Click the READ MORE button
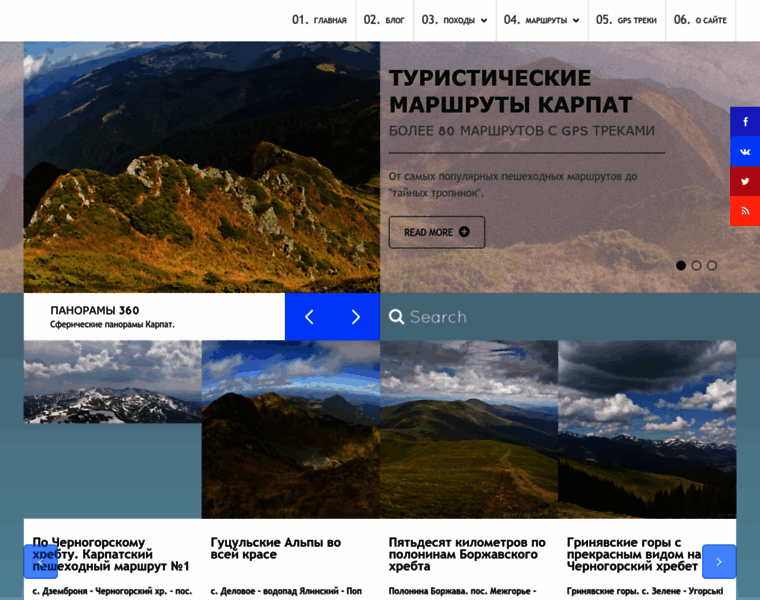The height and width of the screenshot is (600, 760). coord(437,232)
